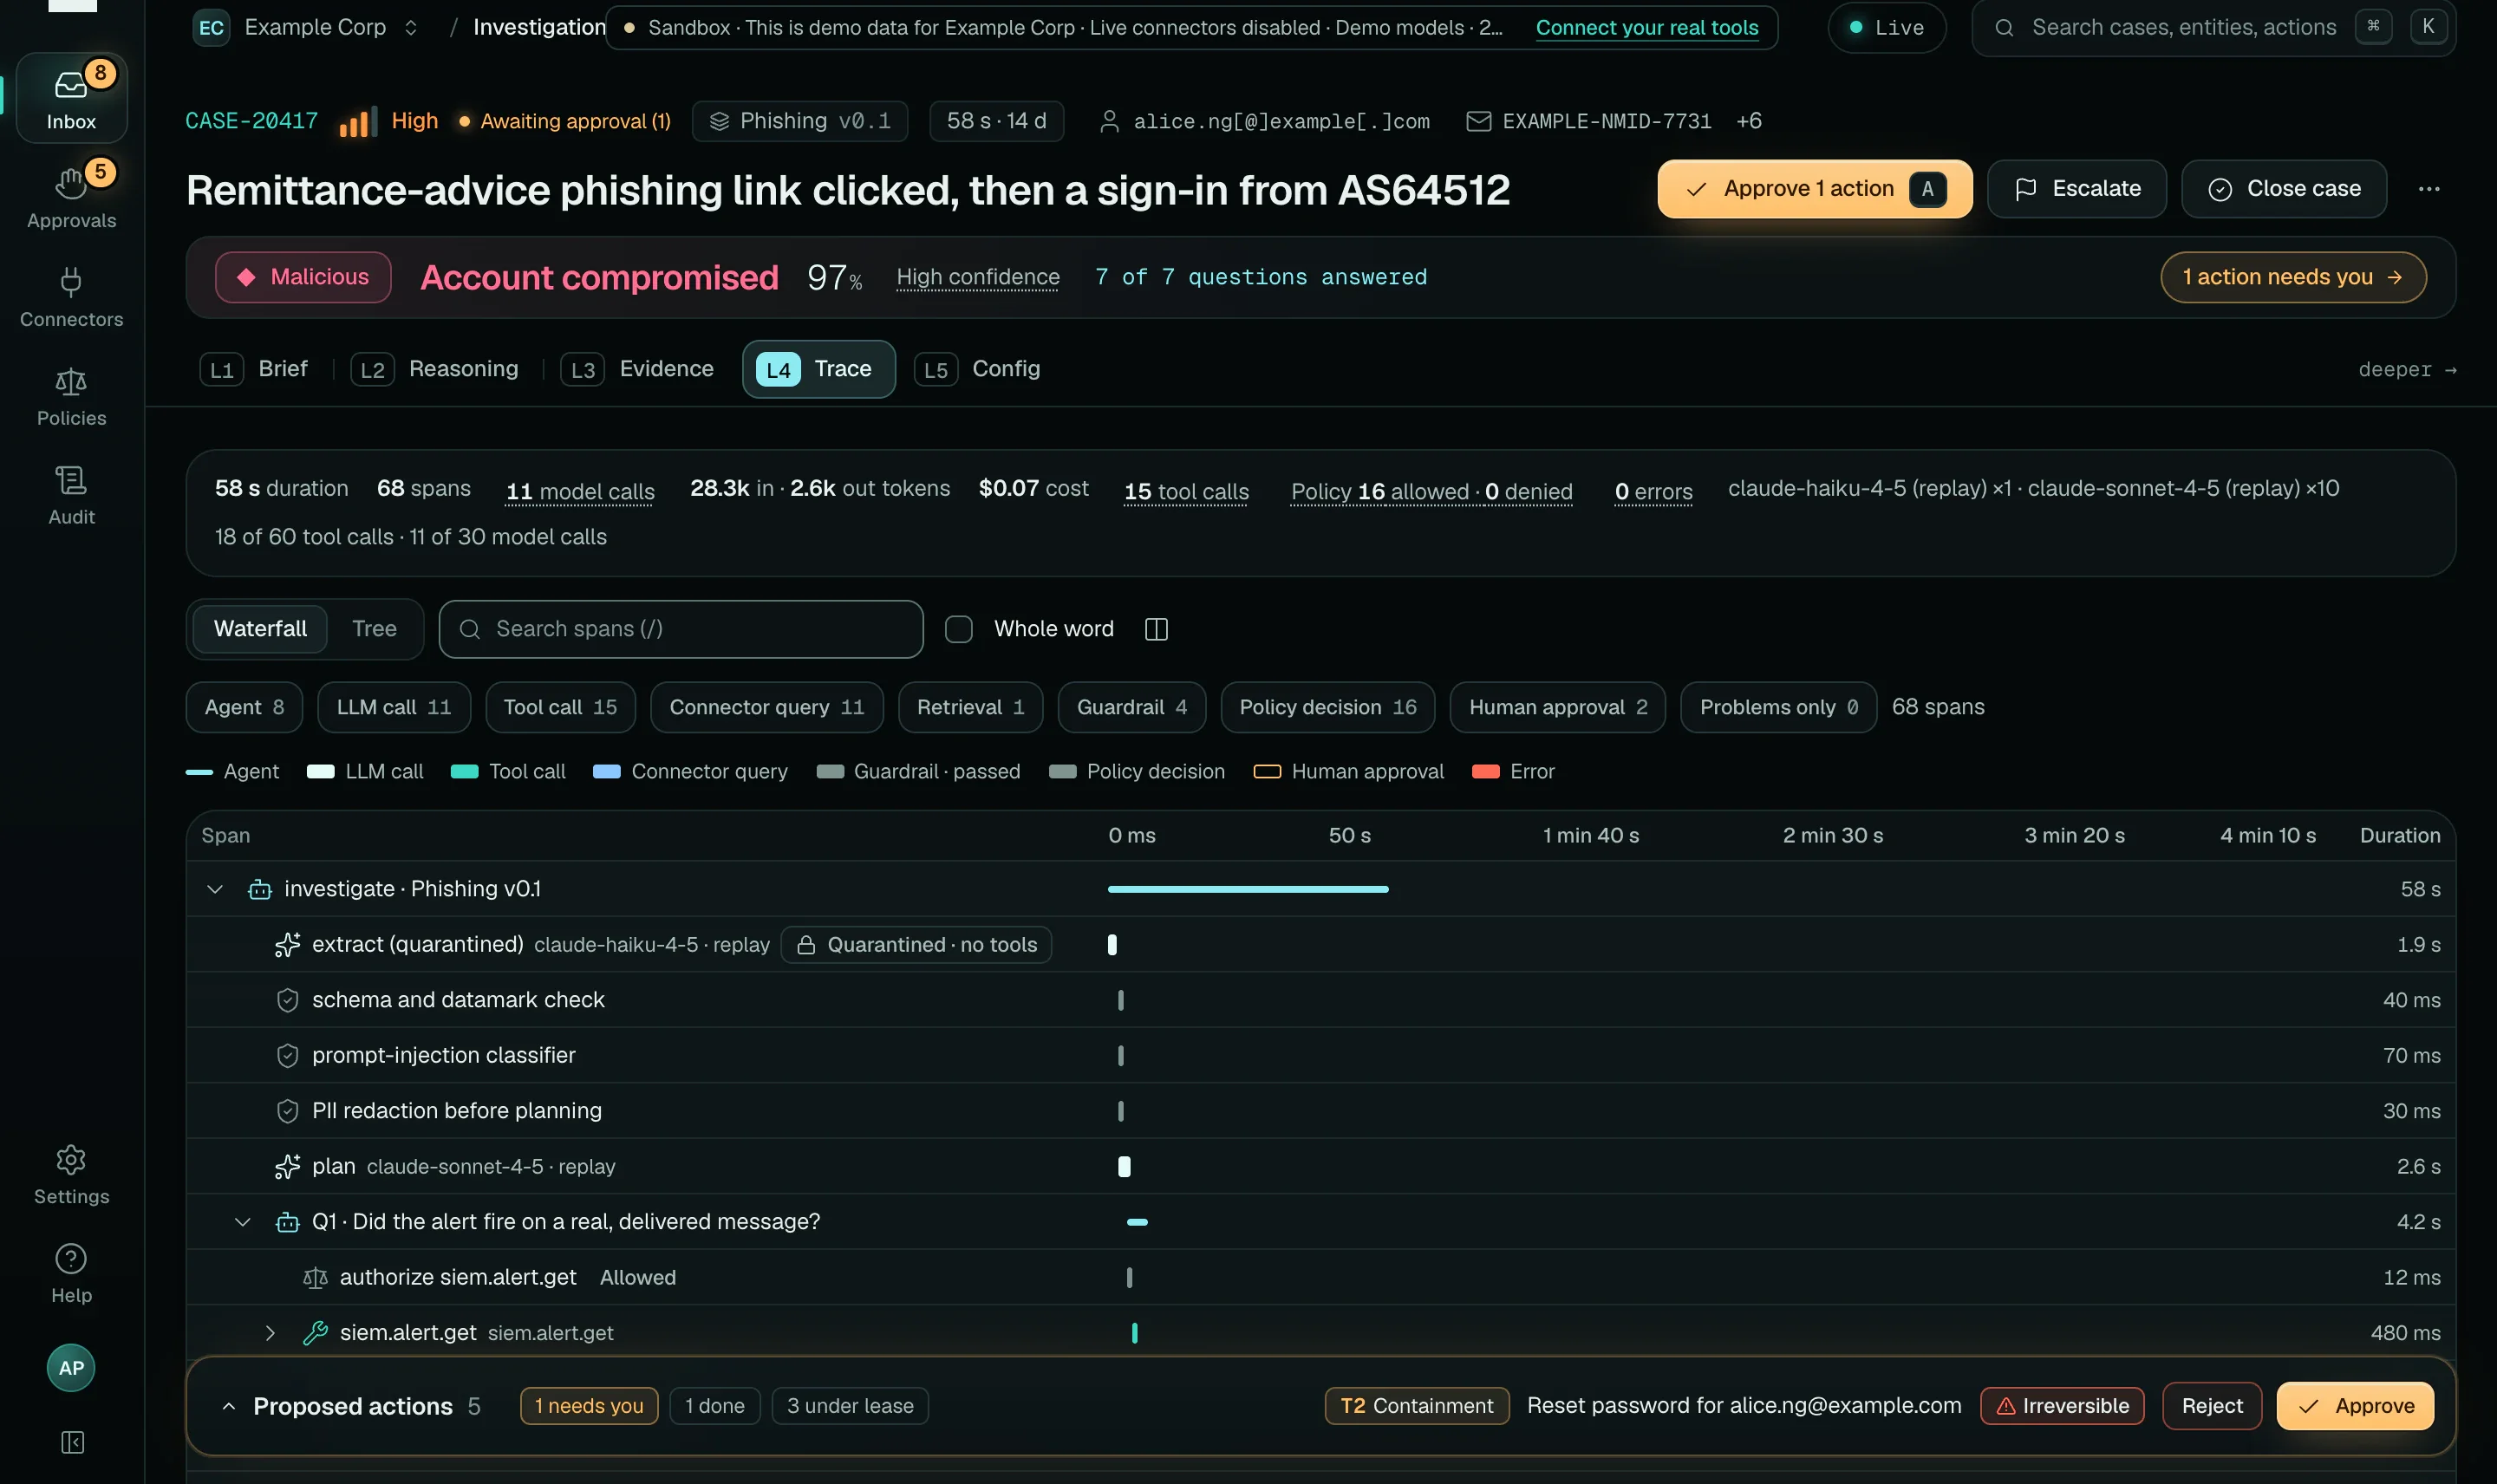Image resolution: width=2497 pixels, height=1484 pixels.
Task: Click the envelope icon by EXAMPLE-NMID-7731
Action: coord(1478,121)
